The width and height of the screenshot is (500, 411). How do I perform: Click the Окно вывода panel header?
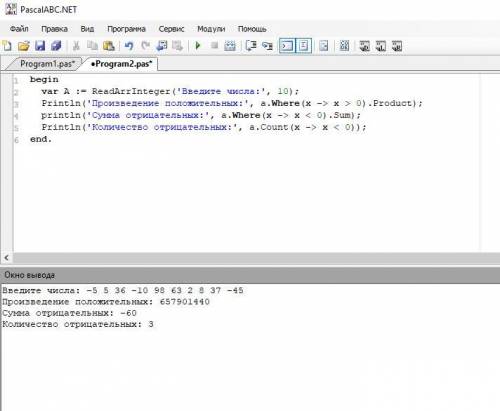pyautogui.click(x=250, y=275)
